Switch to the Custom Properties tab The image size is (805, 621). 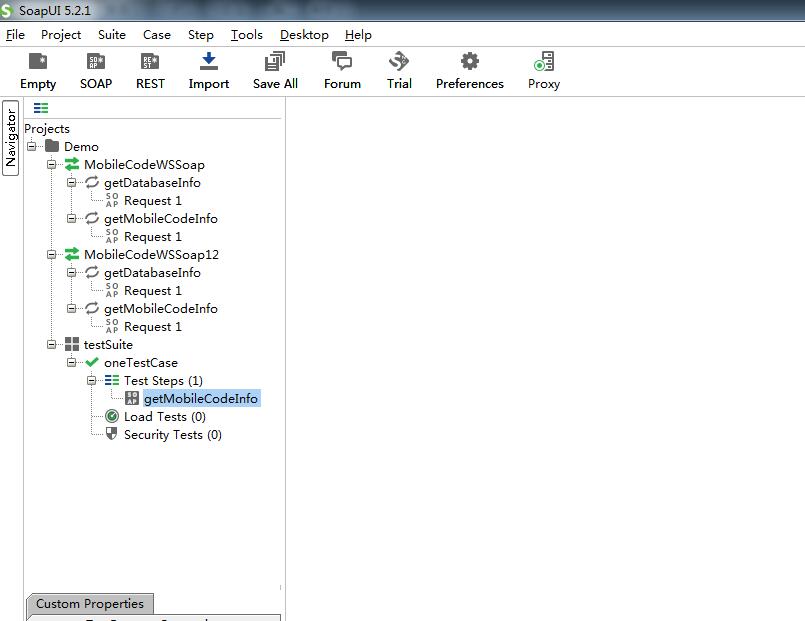tap(90, 604)
